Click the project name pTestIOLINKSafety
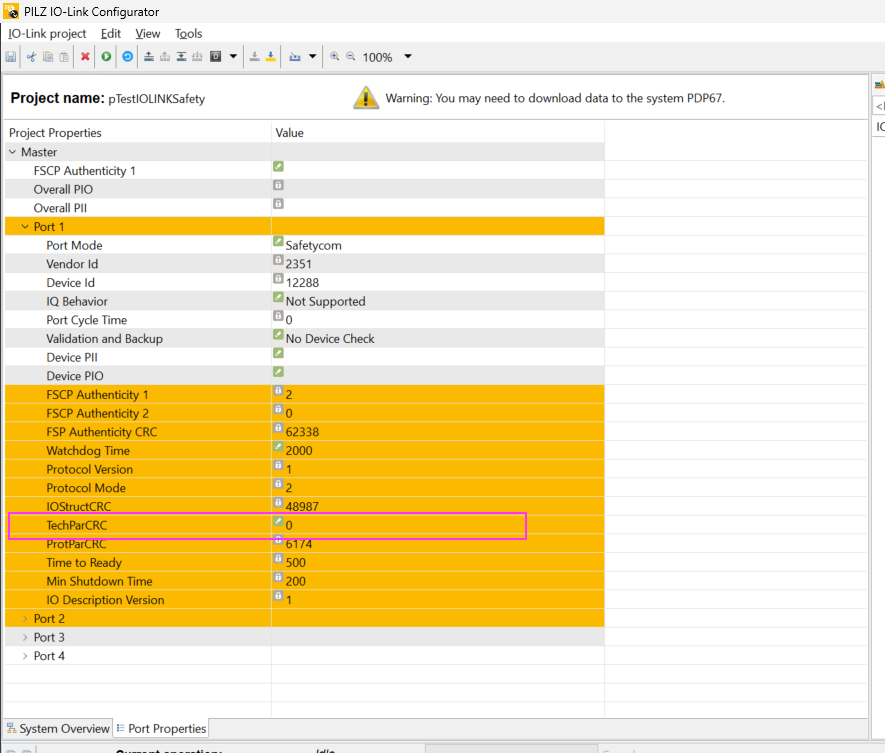Screen dimensions: 885x753 [x=156, y=99]
